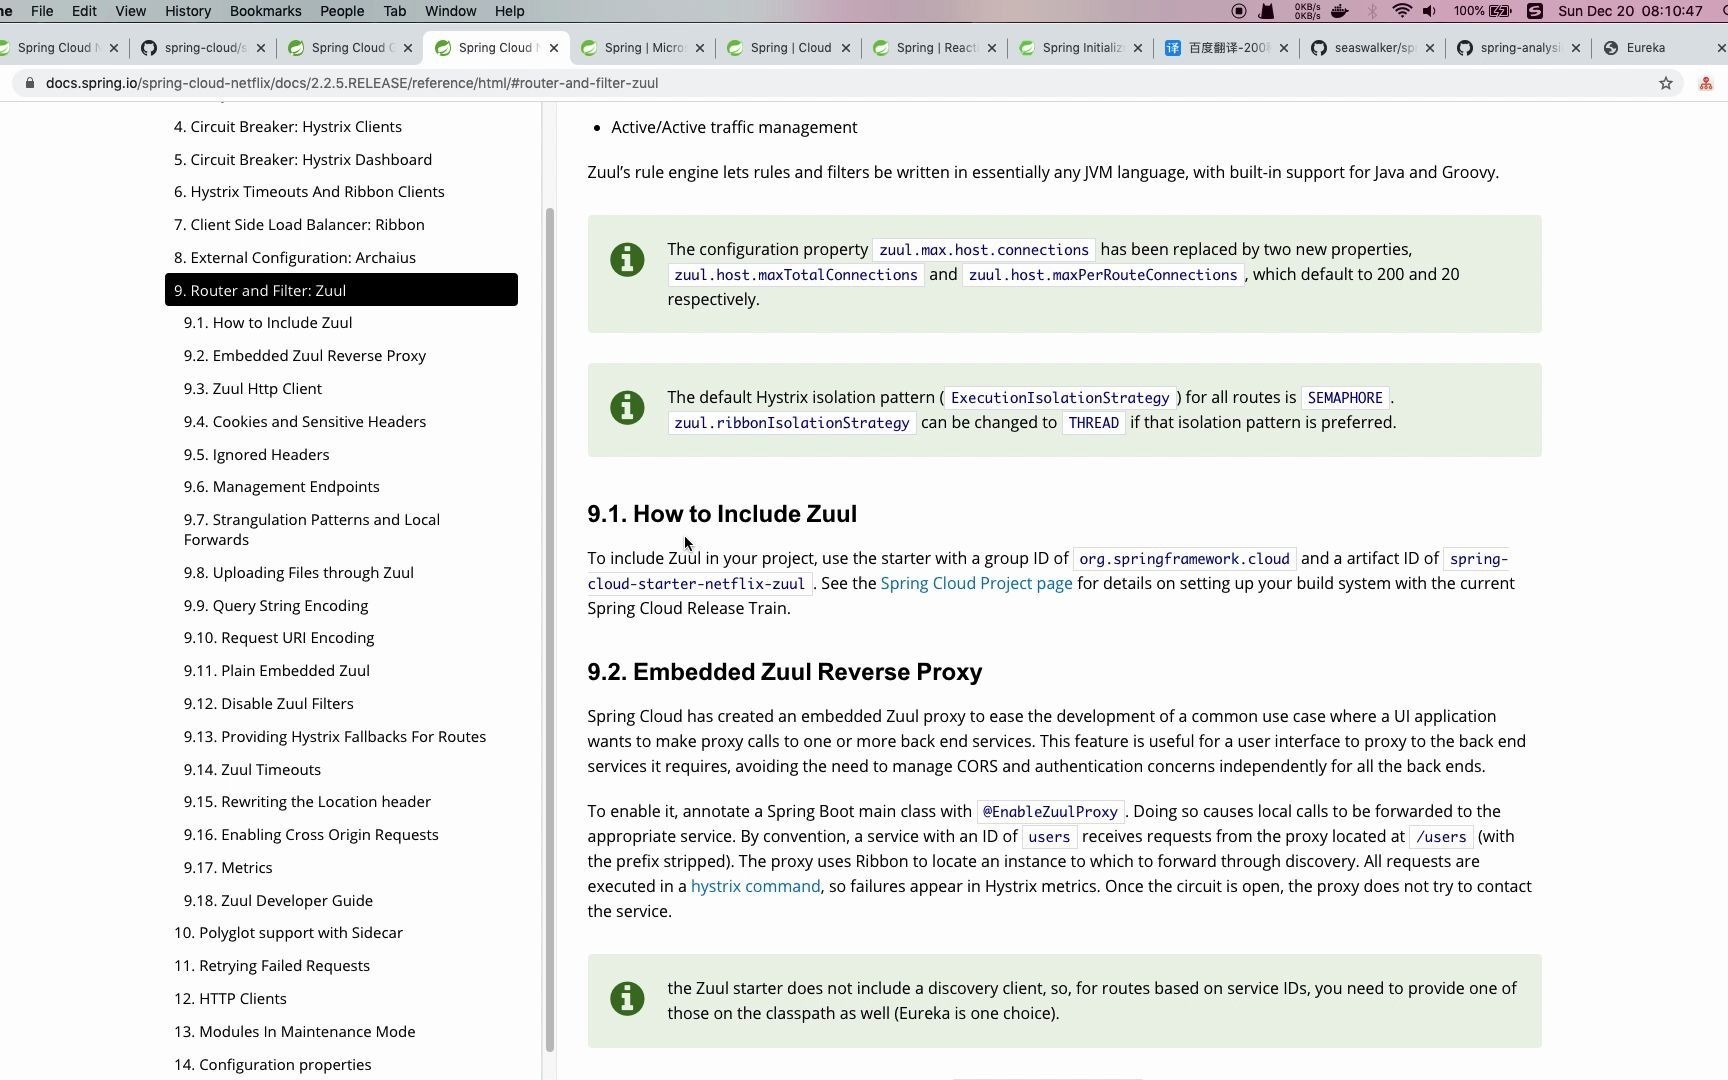Go to 9.1. How to Include Zuul
This screenshot has height=1080, width=1728.
(x=268, y=323)
